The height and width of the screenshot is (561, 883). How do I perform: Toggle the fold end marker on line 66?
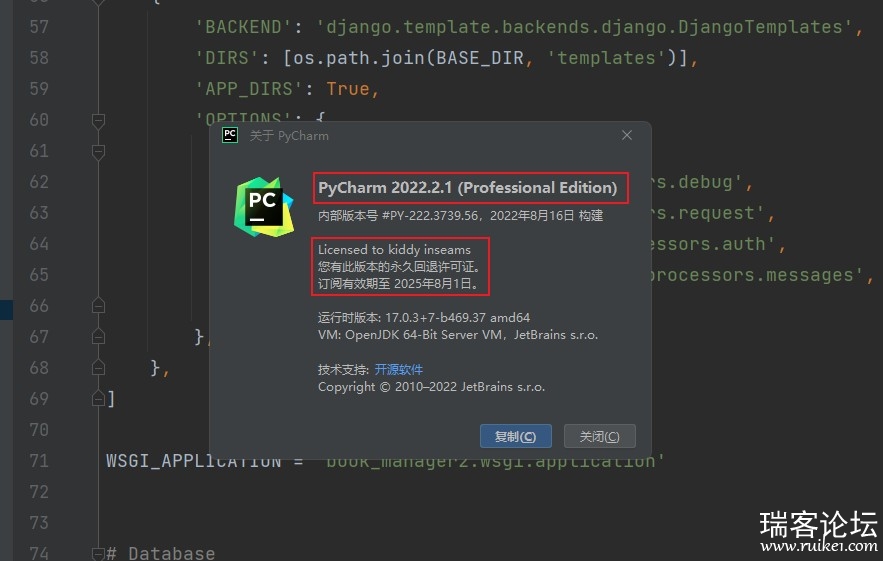click(98, 306)
